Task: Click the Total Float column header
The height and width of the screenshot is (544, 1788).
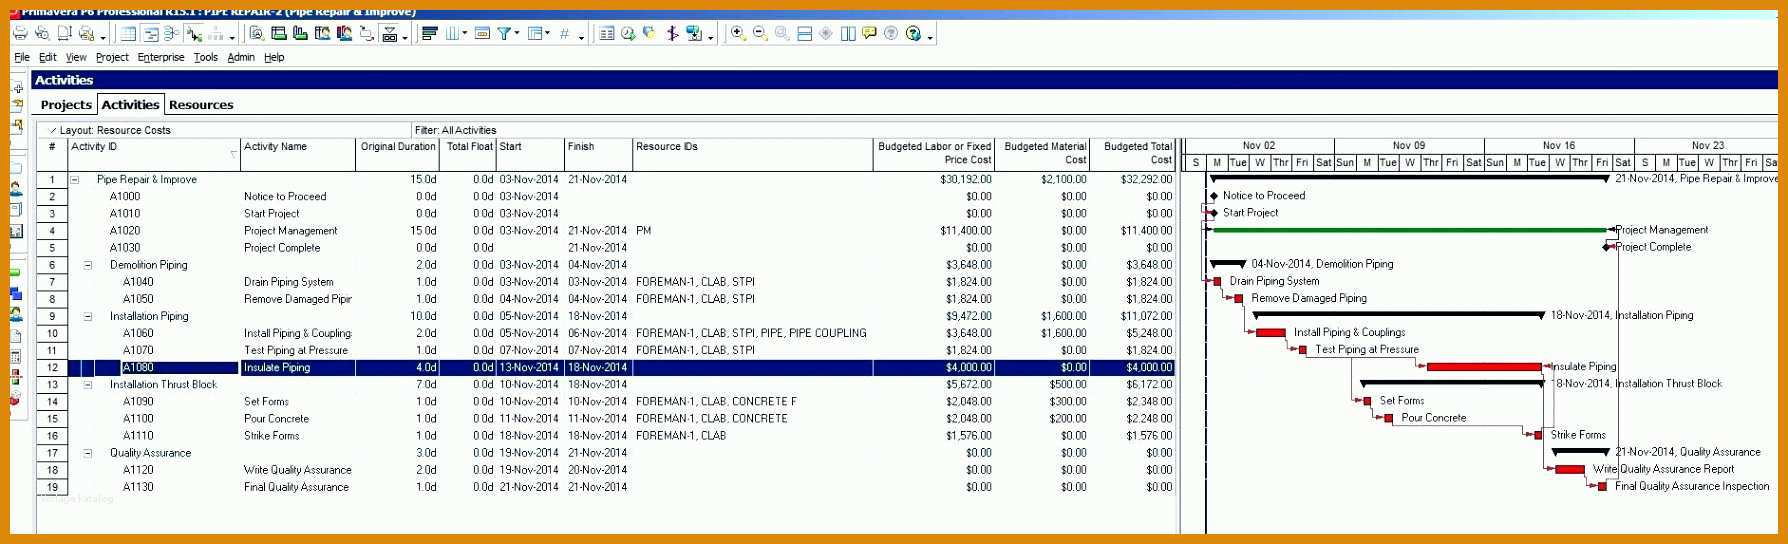Action: [x=469, y=154]
